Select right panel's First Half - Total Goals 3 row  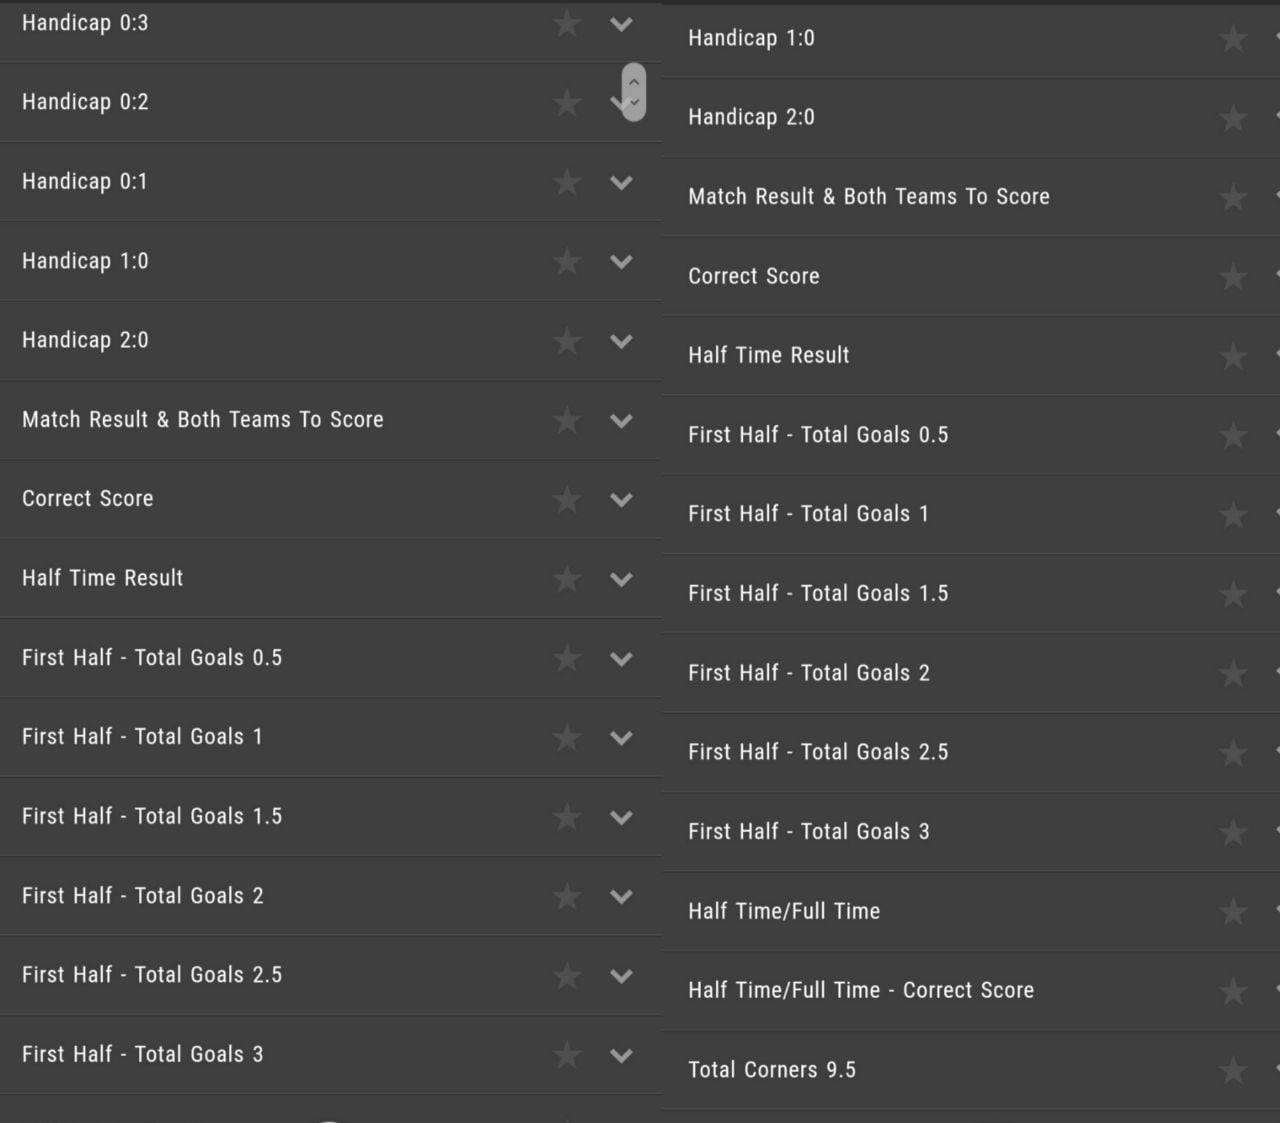(x=809, y=832)
